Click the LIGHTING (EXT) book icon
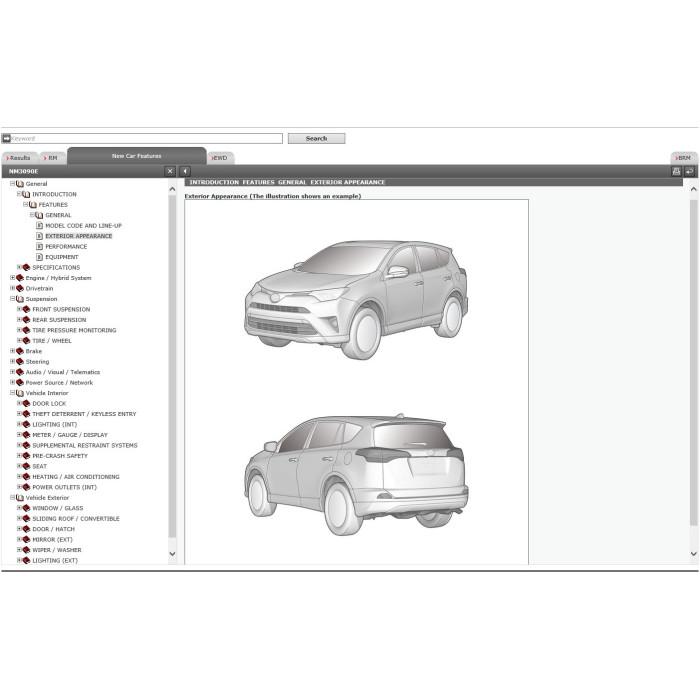The height and width of the screenshot is (700, 700). 26,560
